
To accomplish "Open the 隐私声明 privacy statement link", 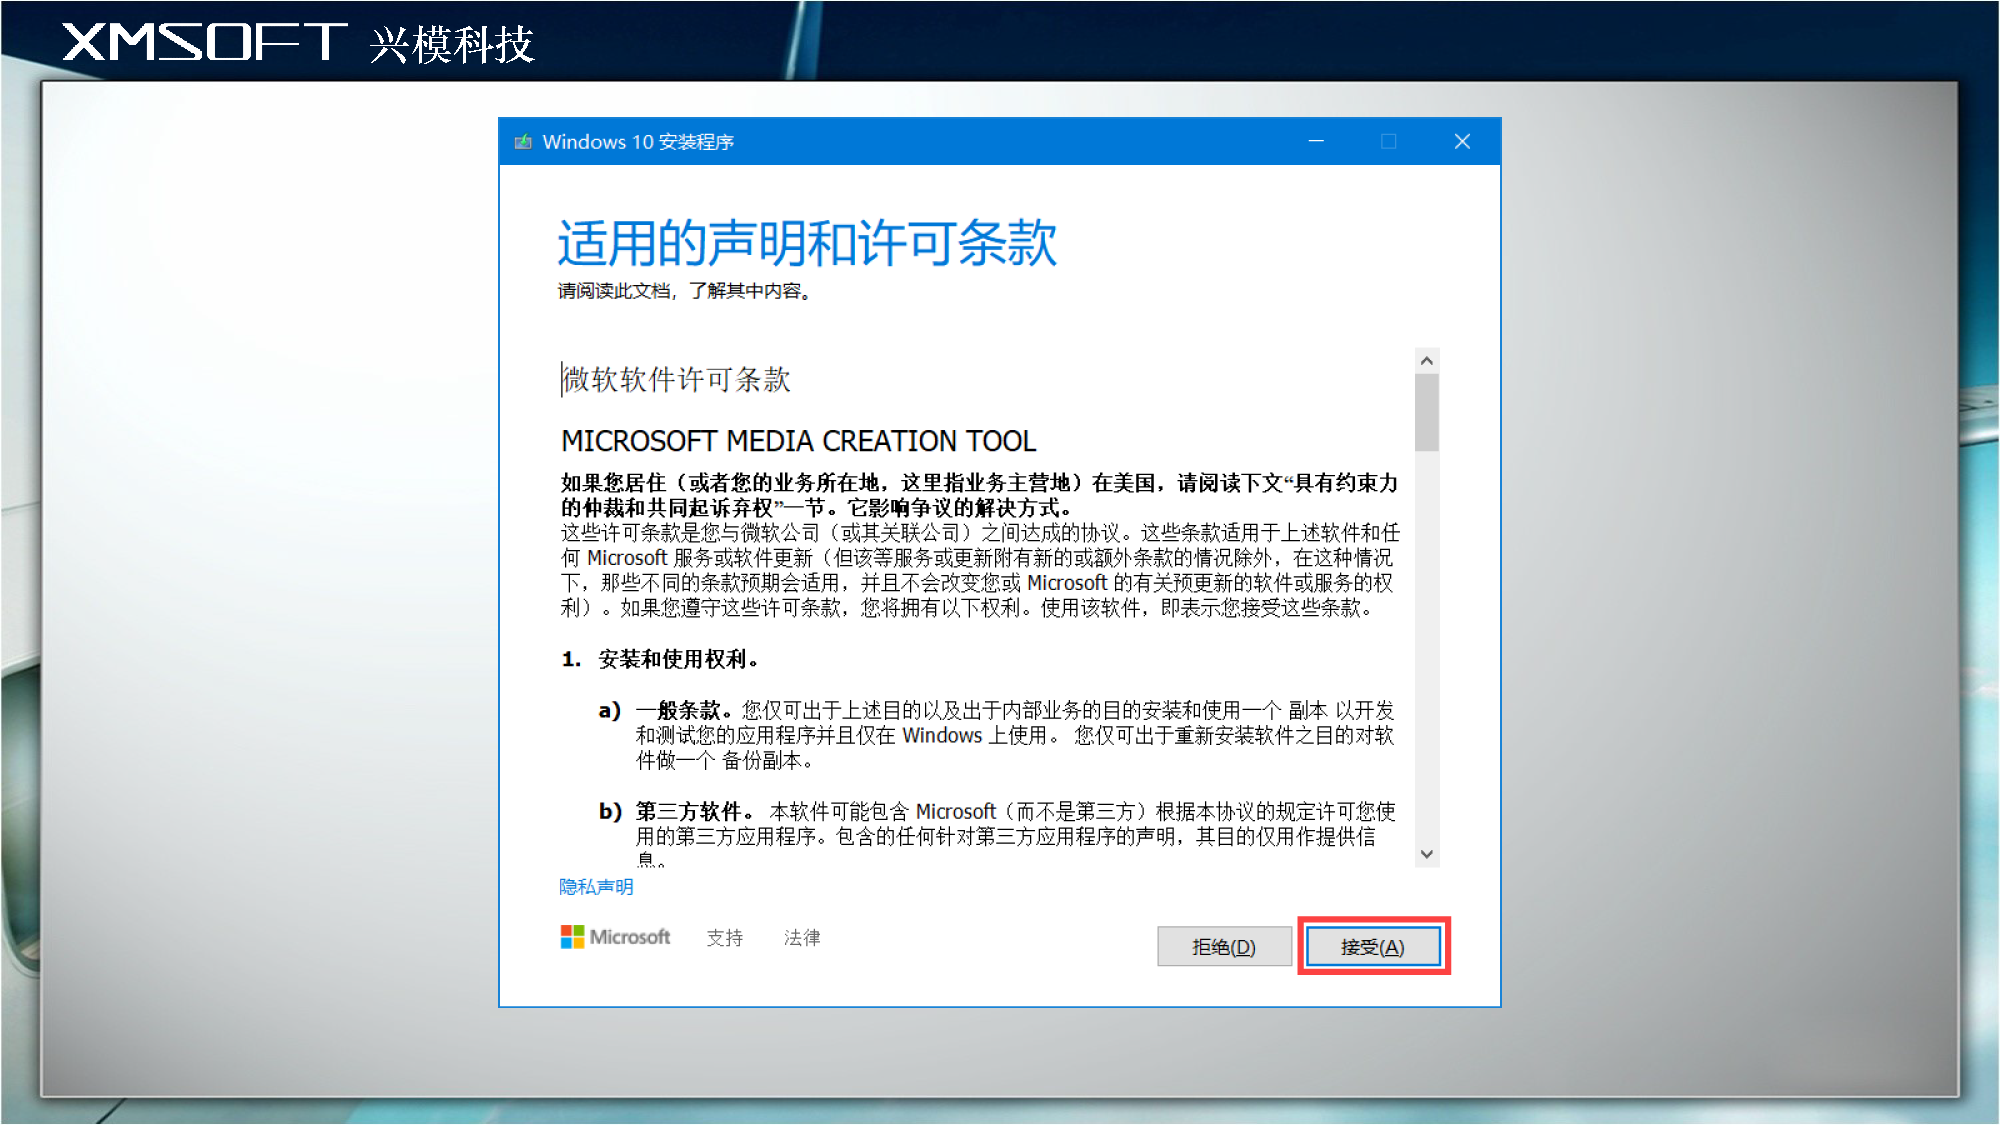I will tap(596, 887).
